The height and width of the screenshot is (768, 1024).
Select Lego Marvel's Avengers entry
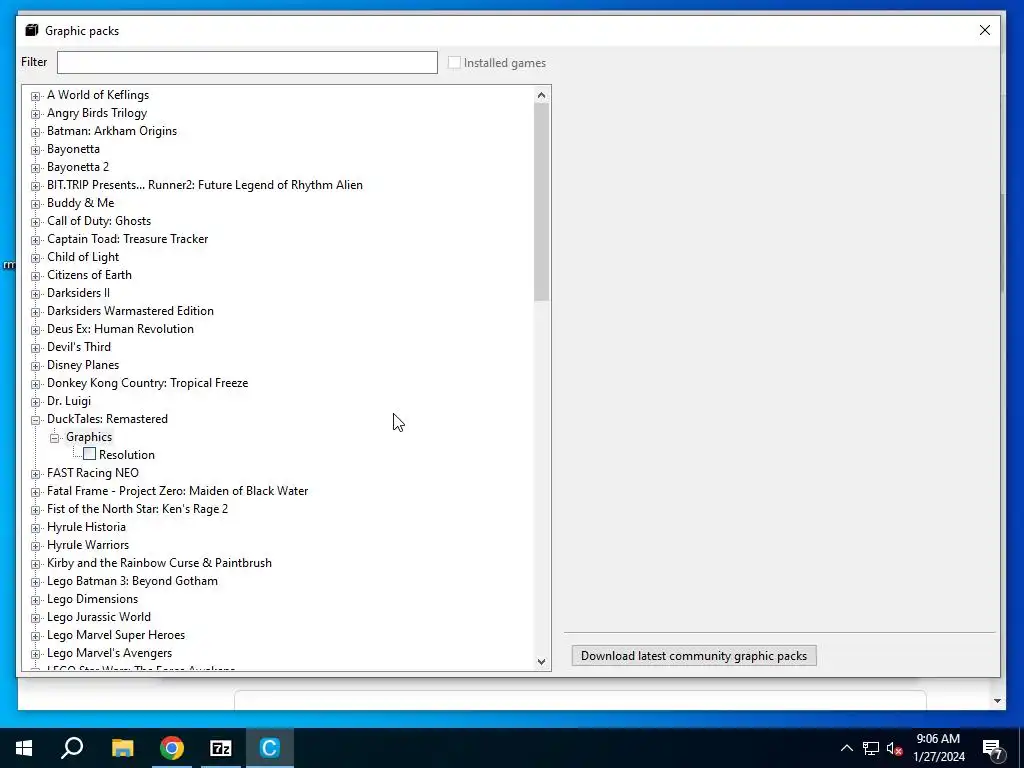click(x=109, y=653)
